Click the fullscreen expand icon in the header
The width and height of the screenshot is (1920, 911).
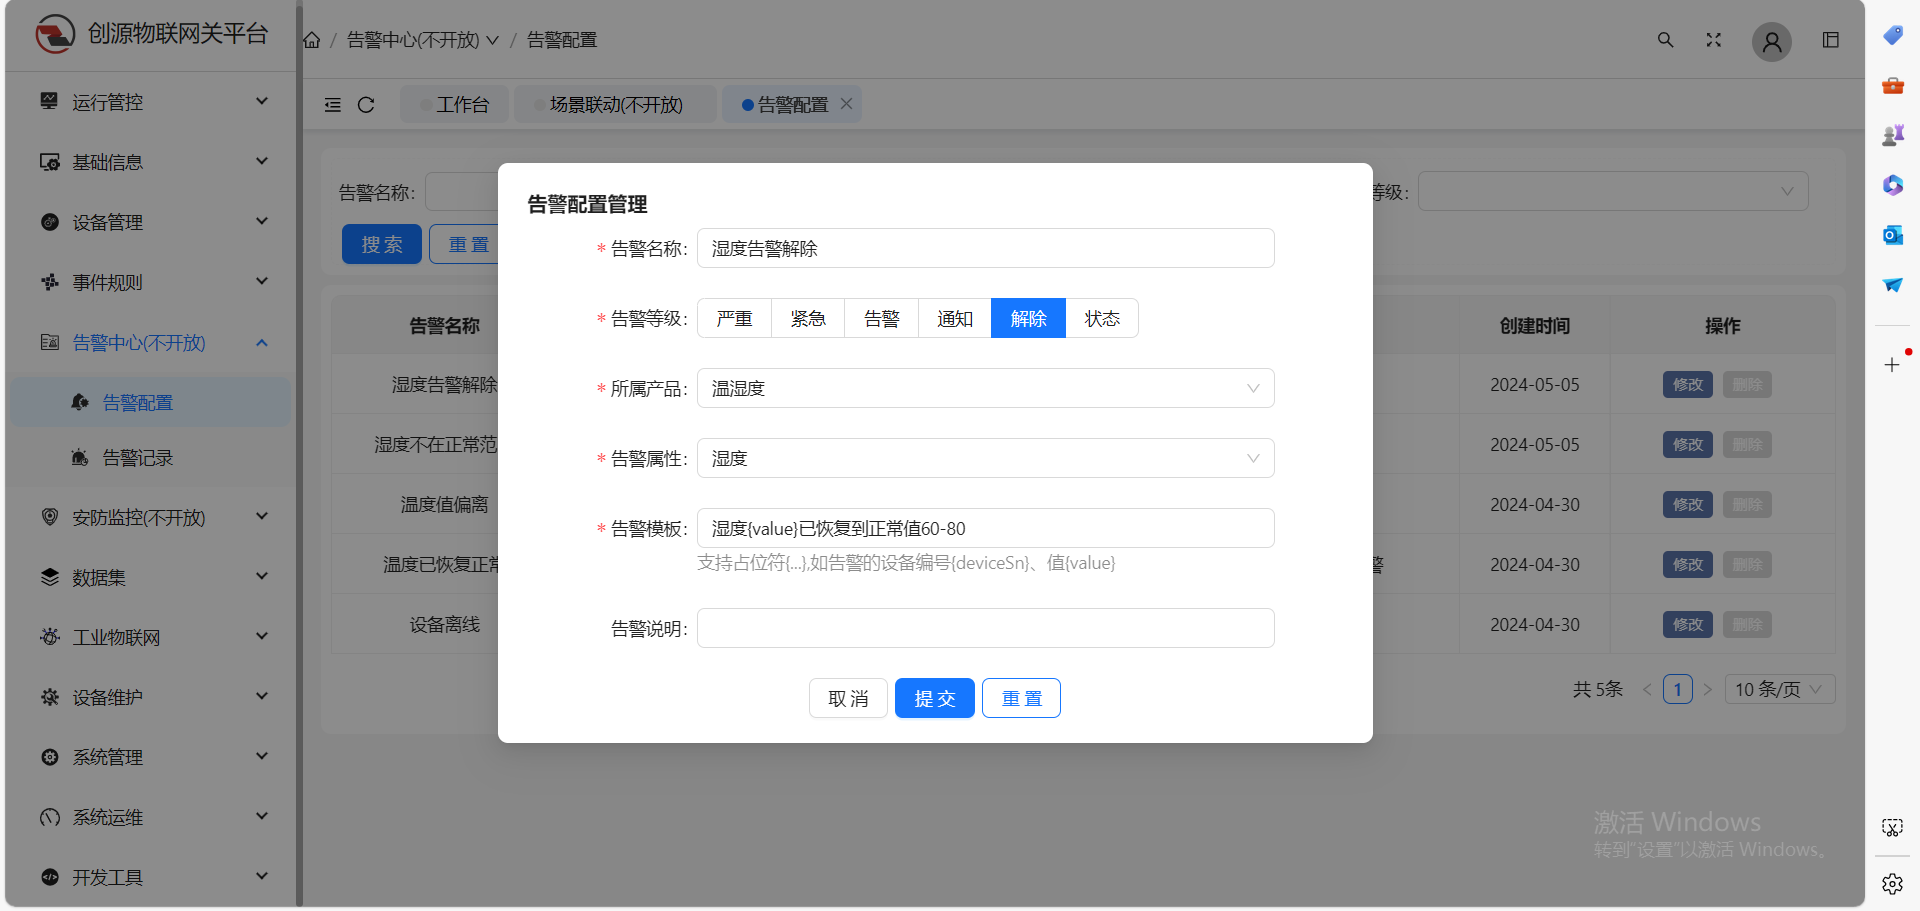click(x=1713, y=40)
